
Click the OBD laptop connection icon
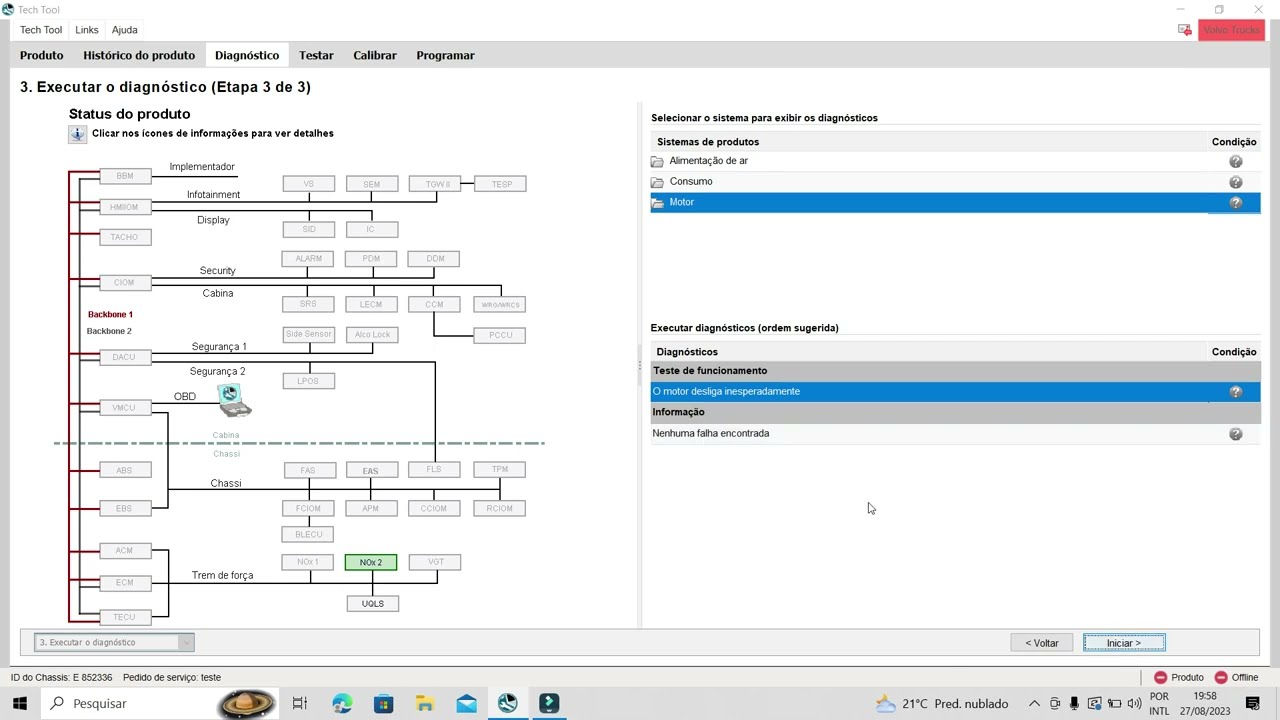pyautogui.click(x=234, y=400)
